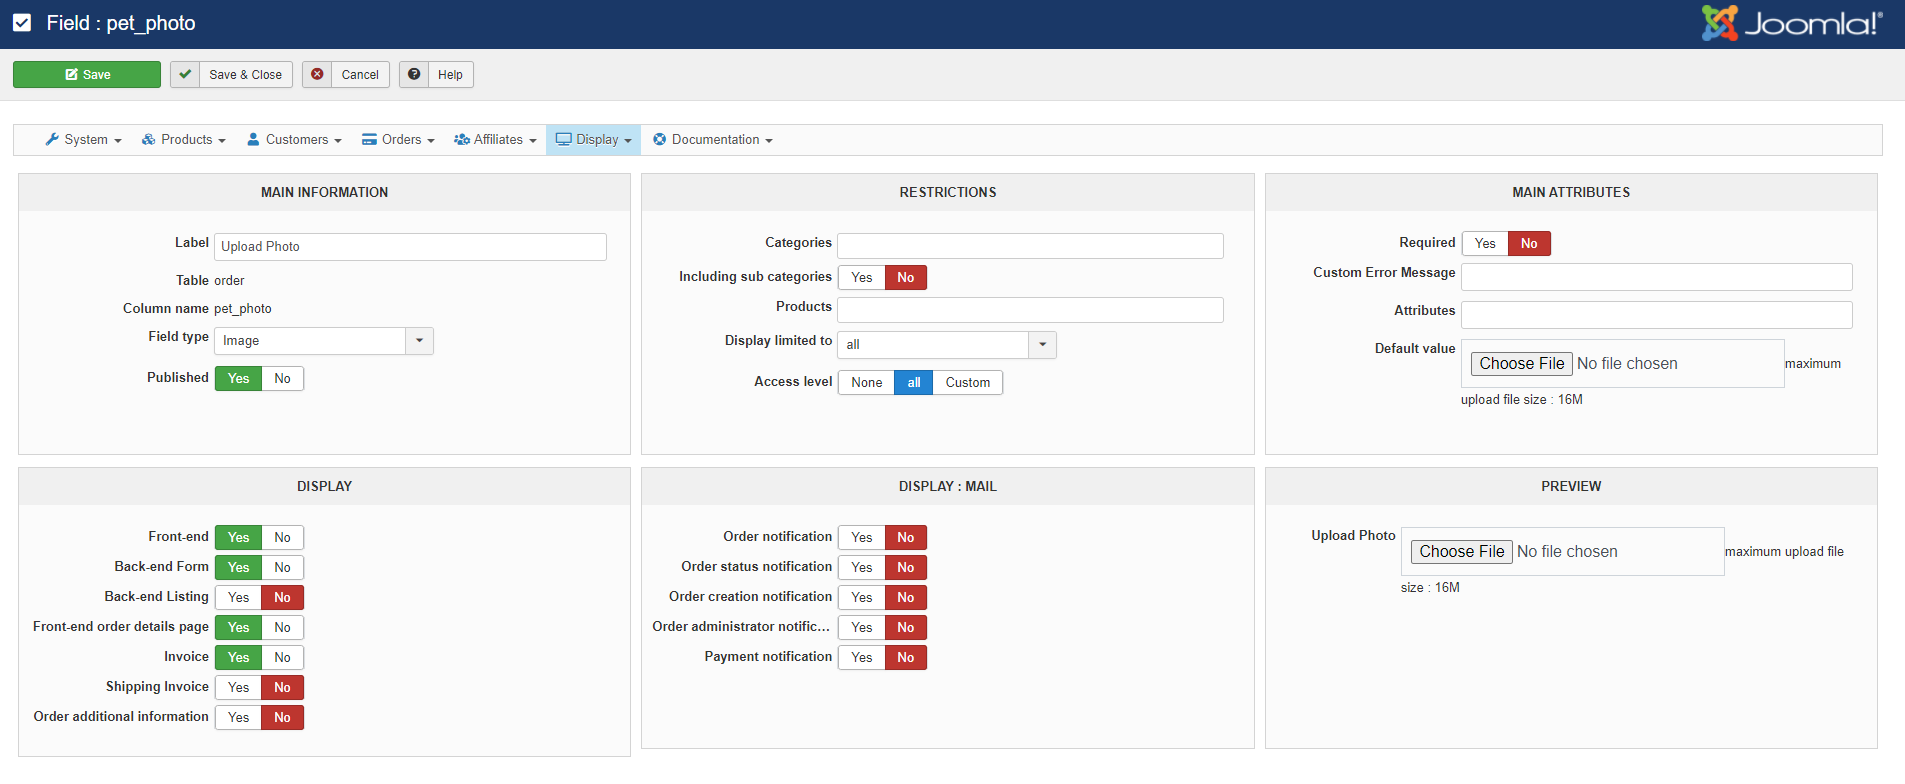Image resolution: width=1905 pixels, height=784 pixels.
Task: Set Front-end display to No
Action: coord(283,538)
